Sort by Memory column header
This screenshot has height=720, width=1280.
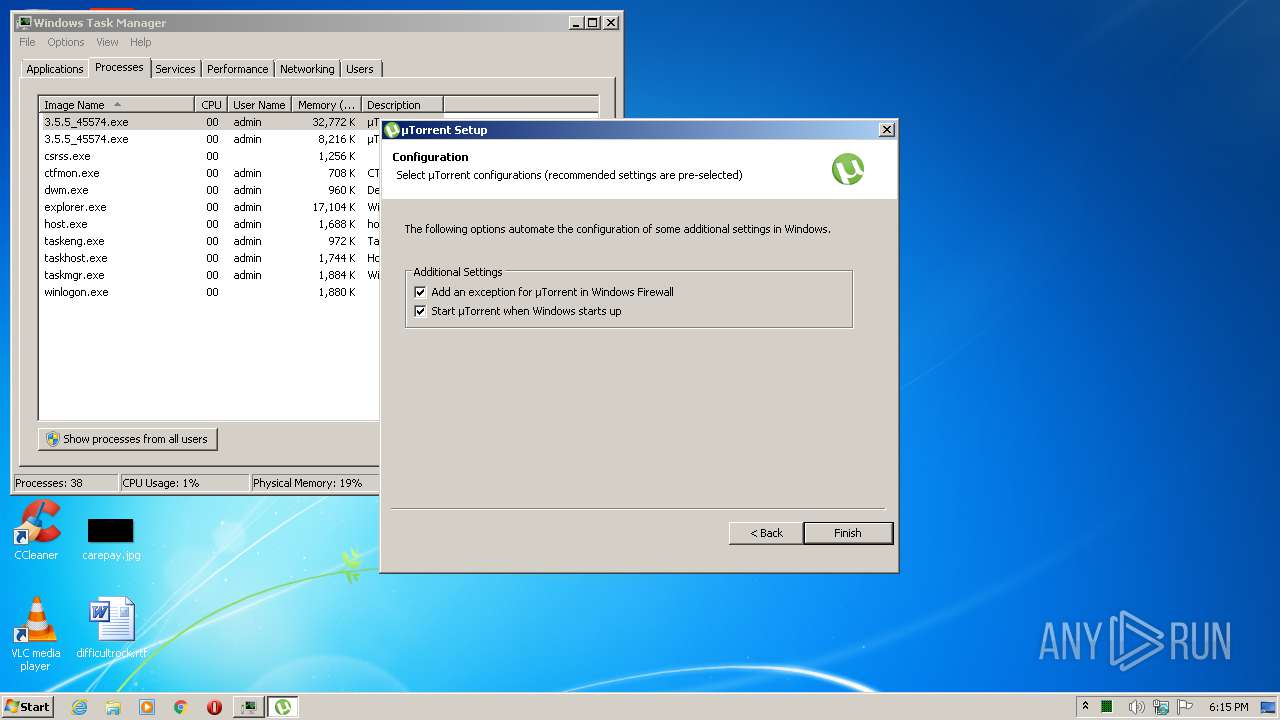point(326,105)
